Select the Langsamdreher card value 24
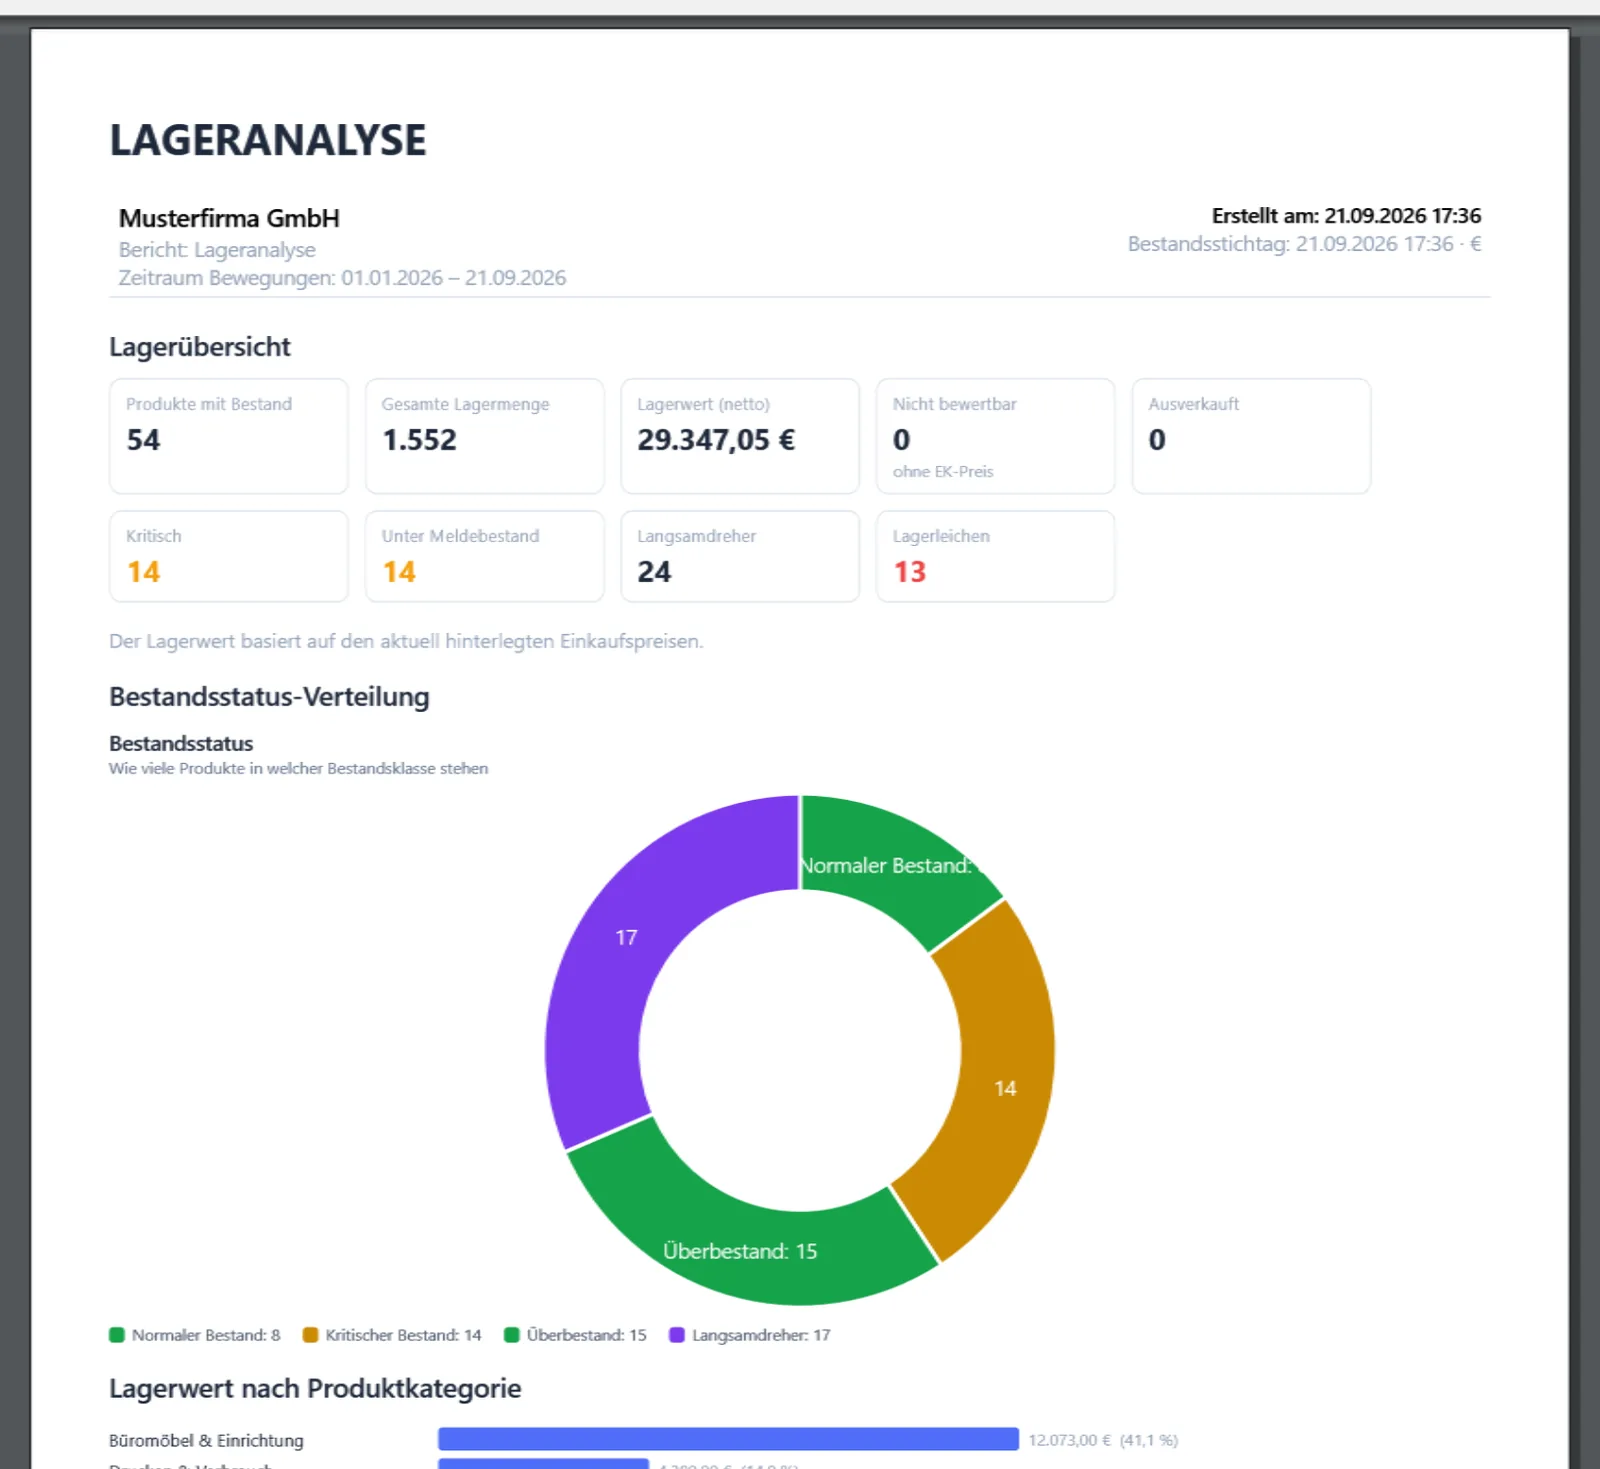 click(x=654, y=572)
